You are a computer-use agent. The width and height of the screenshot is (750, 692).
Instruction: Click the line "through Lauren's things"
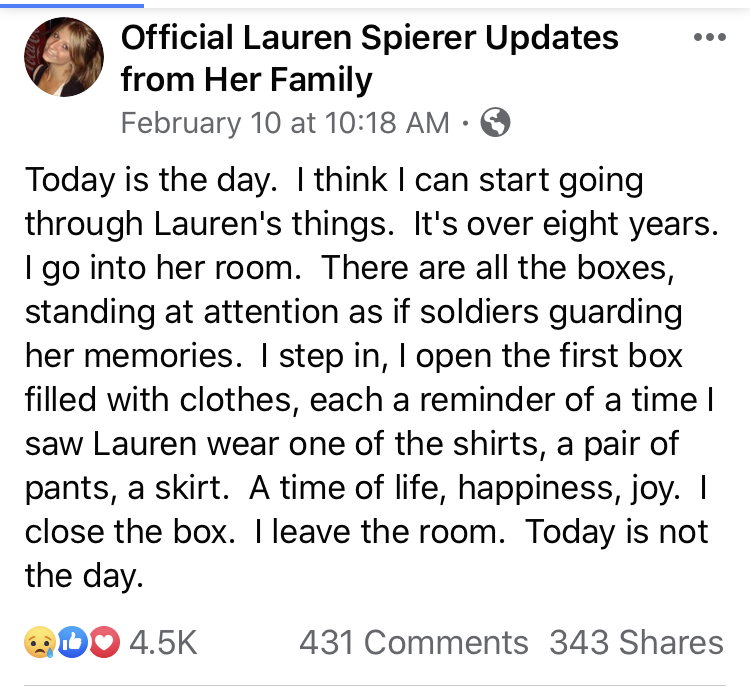[371, 225]
